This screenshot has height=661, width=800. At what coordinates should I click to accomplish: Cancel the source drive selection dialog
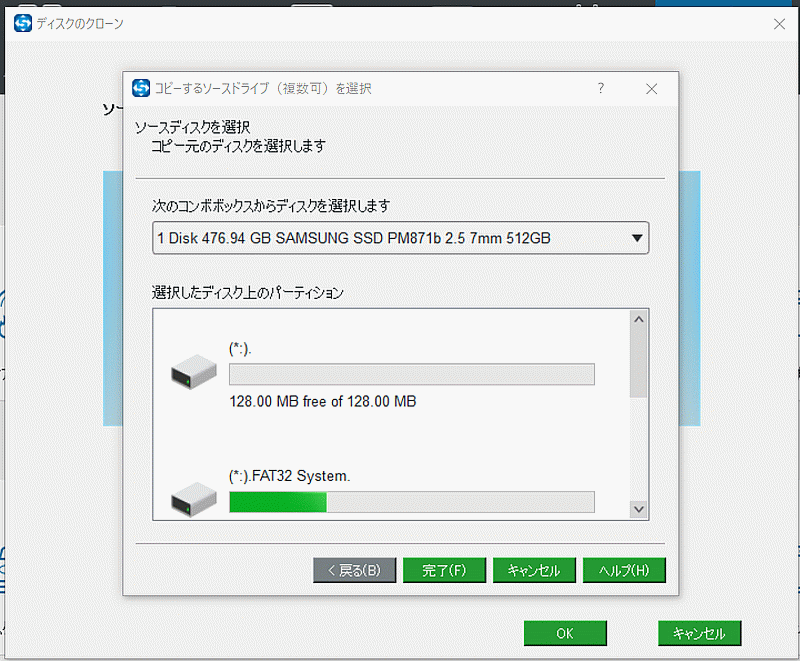[x=534, y=570]
